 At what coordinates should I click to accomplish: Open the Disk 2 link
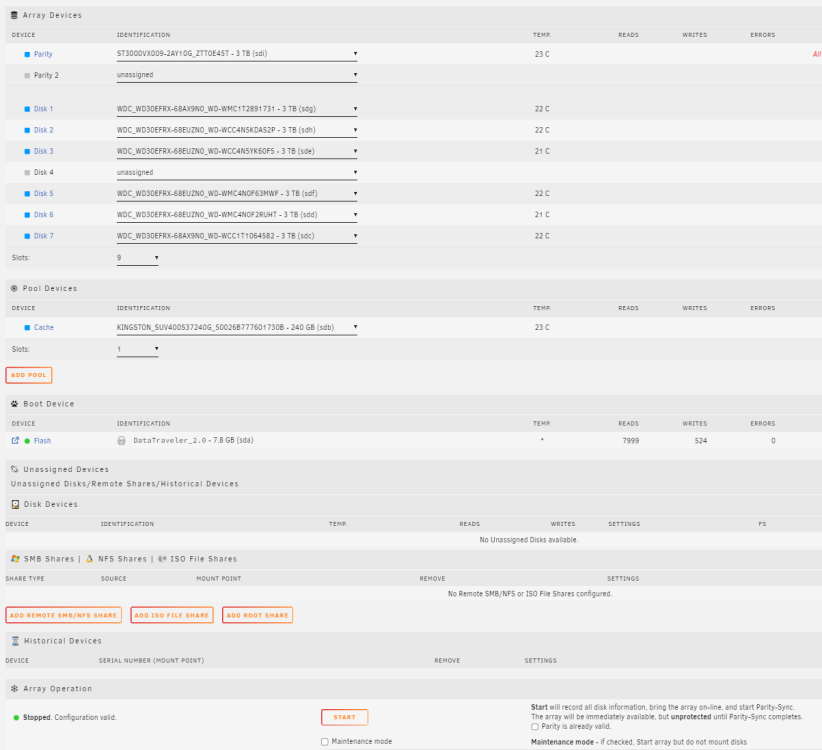pos(44,130)
